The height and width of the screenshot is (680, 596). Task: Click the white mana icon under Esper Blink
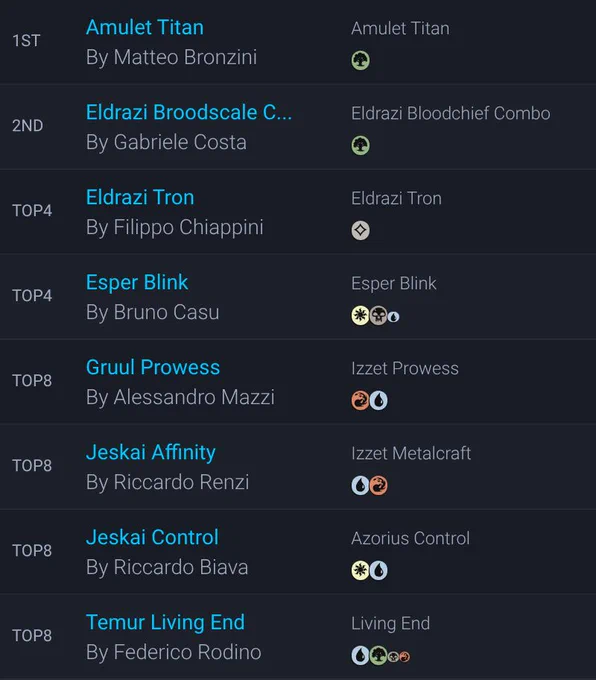point(360,315)
